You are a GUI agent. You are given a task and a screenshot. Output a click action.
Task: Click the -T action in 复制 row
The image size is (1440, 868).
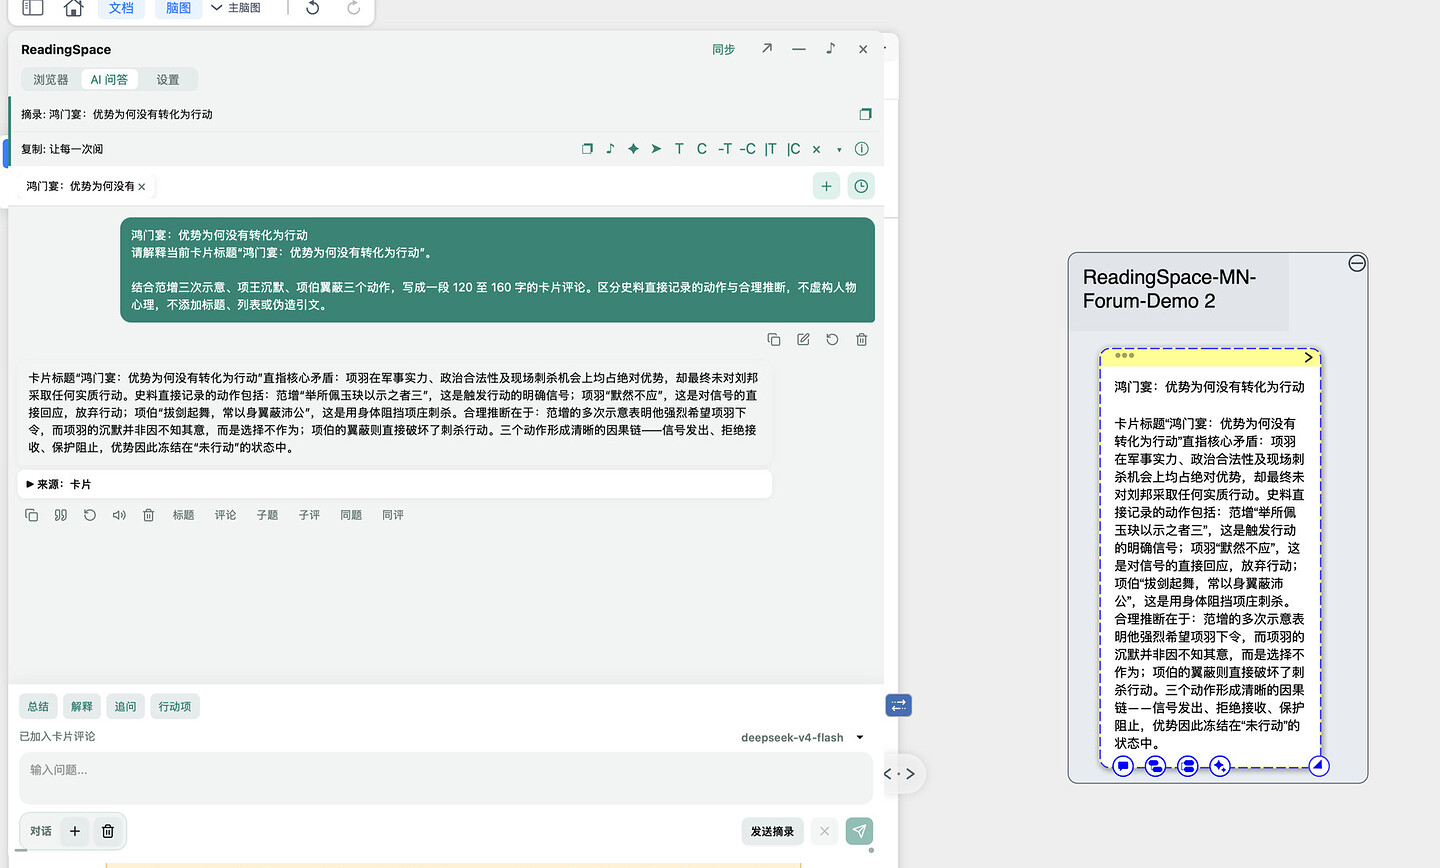[725, 149]
